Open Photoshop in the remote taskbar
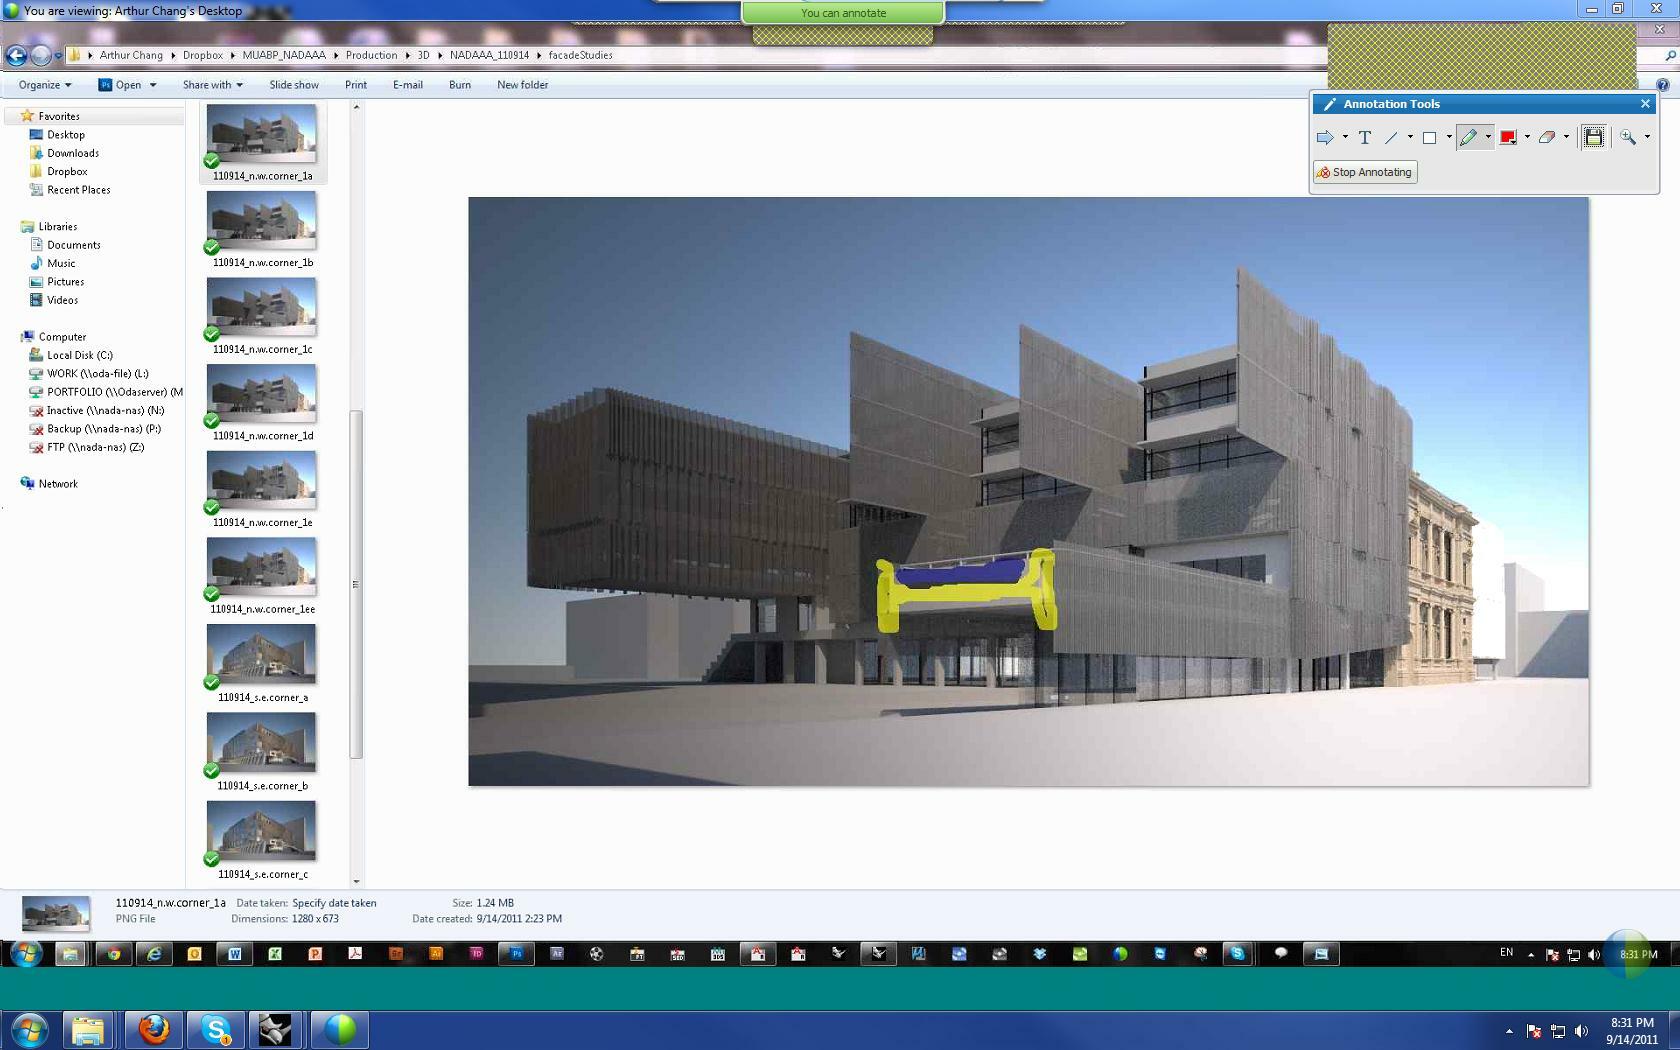The width and height of the screenshot is (1680, 1050). 516,954
